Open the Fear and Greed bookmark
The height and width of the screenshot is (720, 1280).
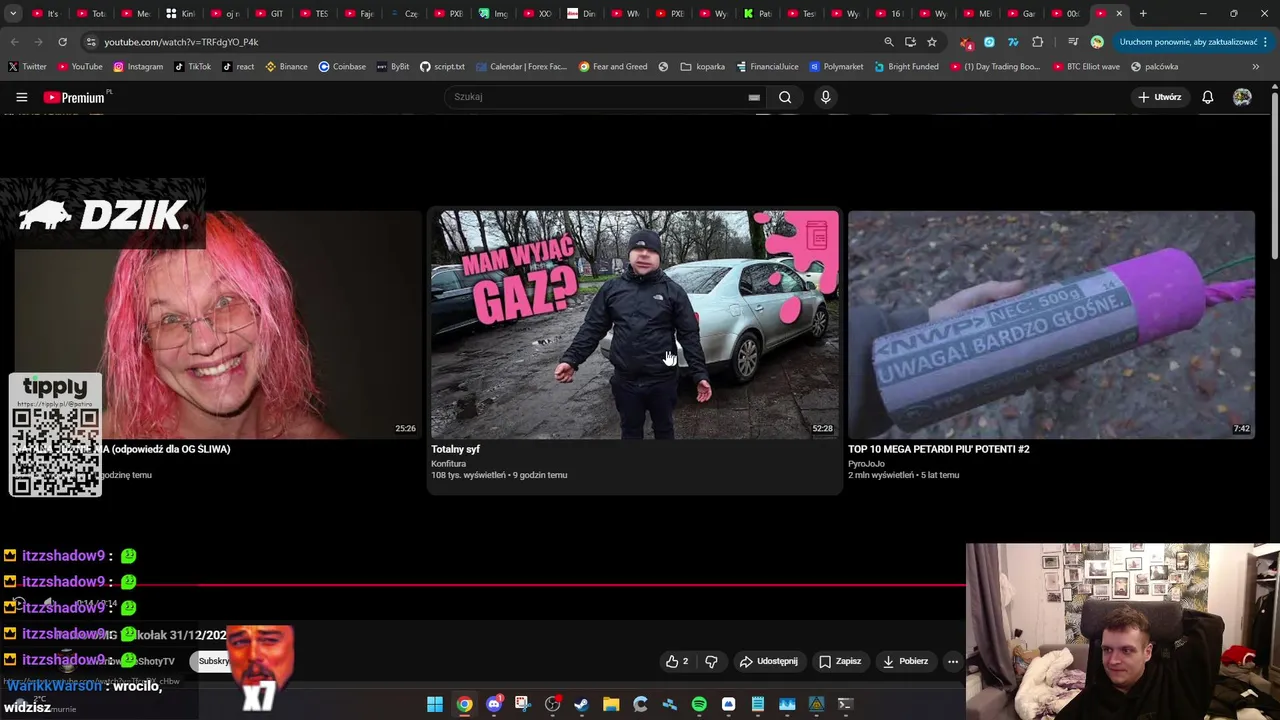coord(613,66)
